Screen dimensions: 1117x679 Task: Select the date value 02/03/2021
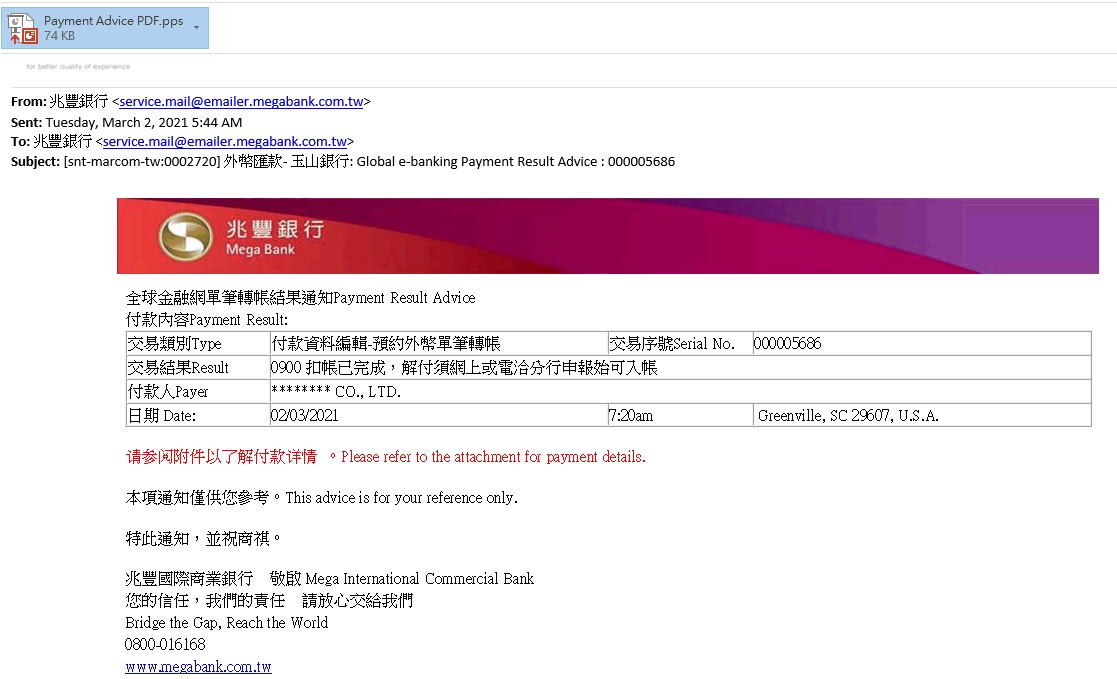304,415
